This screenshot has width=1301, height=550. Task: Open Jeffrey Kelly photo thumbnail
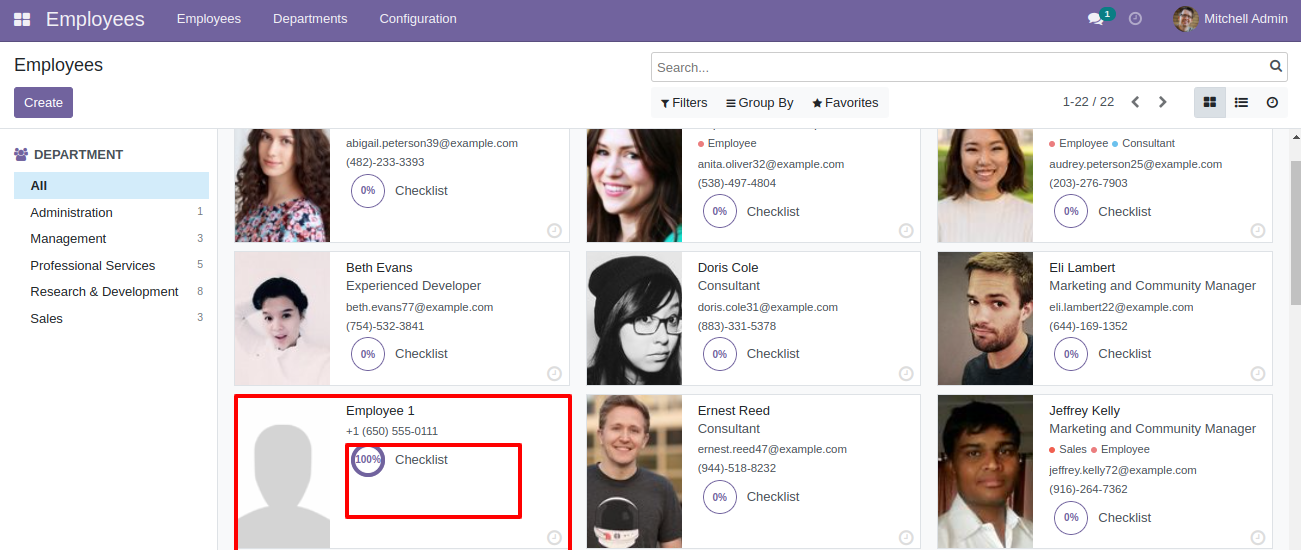click(x=985, y=472)
